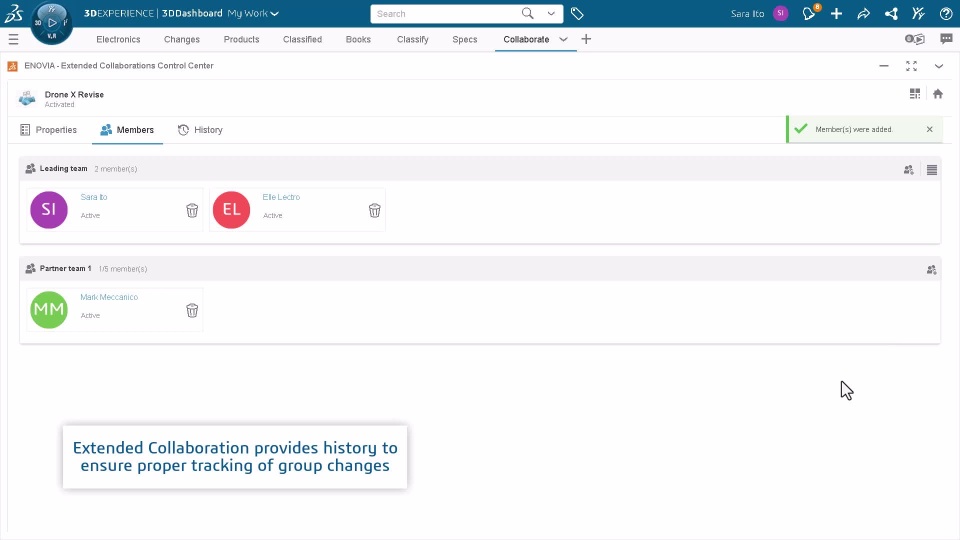
Task: Dismiss the Member(s) were added notification
Action: [x=929, y=129]
